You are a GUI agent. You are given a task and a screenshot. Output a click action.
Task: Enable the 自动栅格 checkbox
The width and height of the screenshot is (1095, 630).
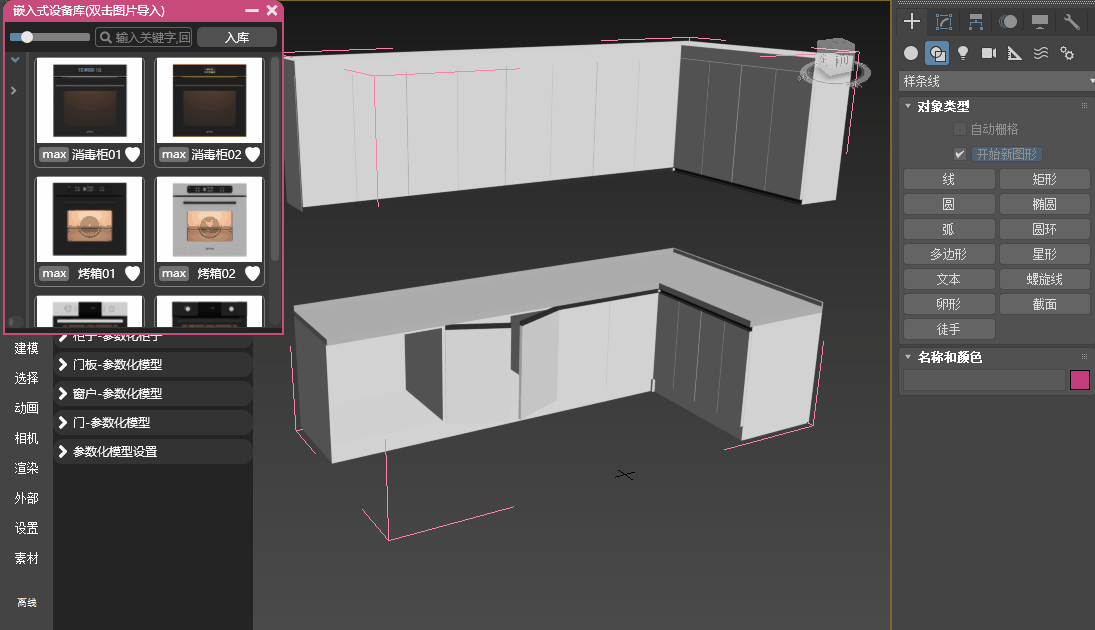(960, 129)
